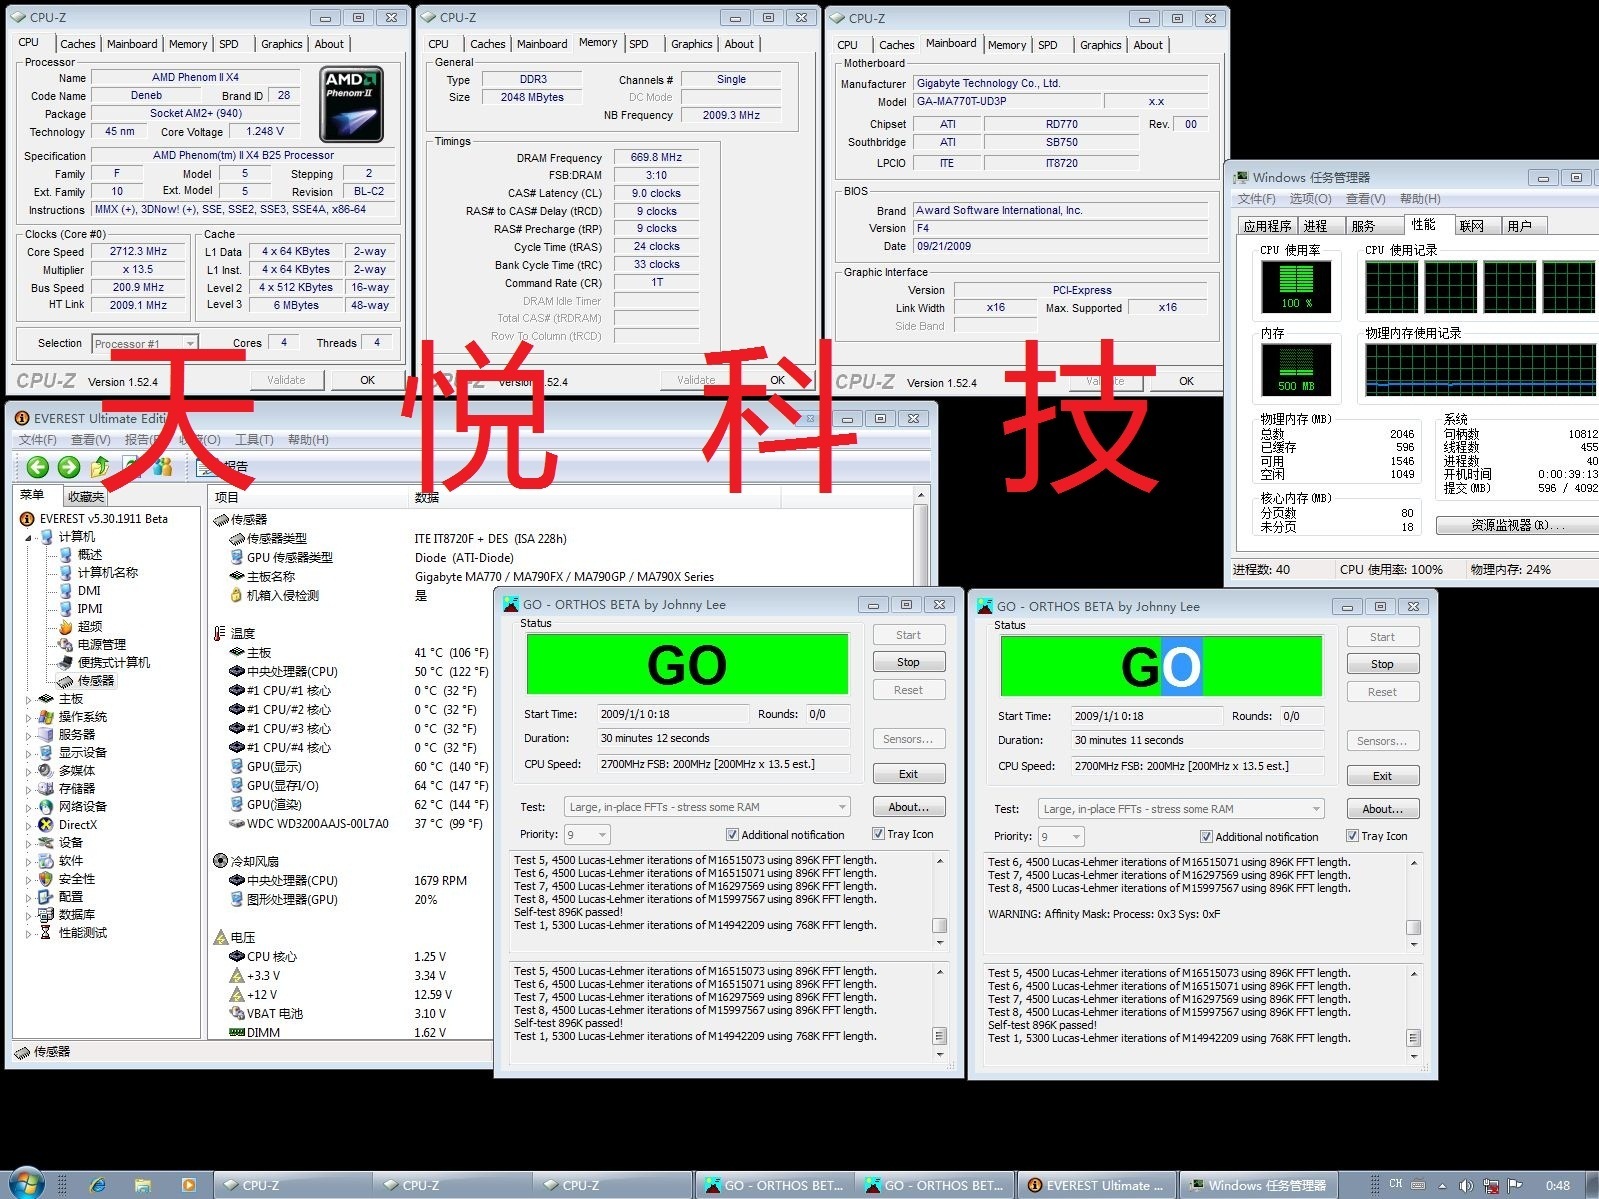Screen dimensions: 1599x1199
Task: Open the Windows Start orb
Action: coord(26,1184)
